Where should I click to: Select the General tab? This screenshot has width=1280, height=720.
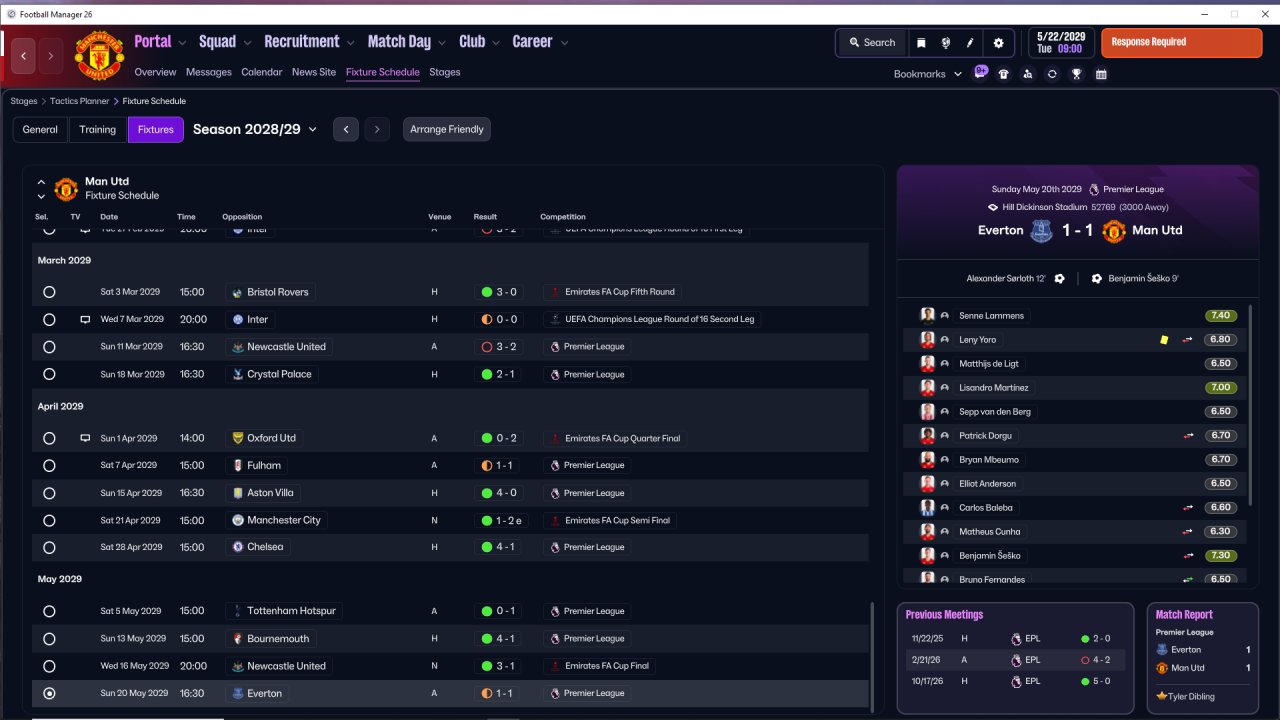40,130
